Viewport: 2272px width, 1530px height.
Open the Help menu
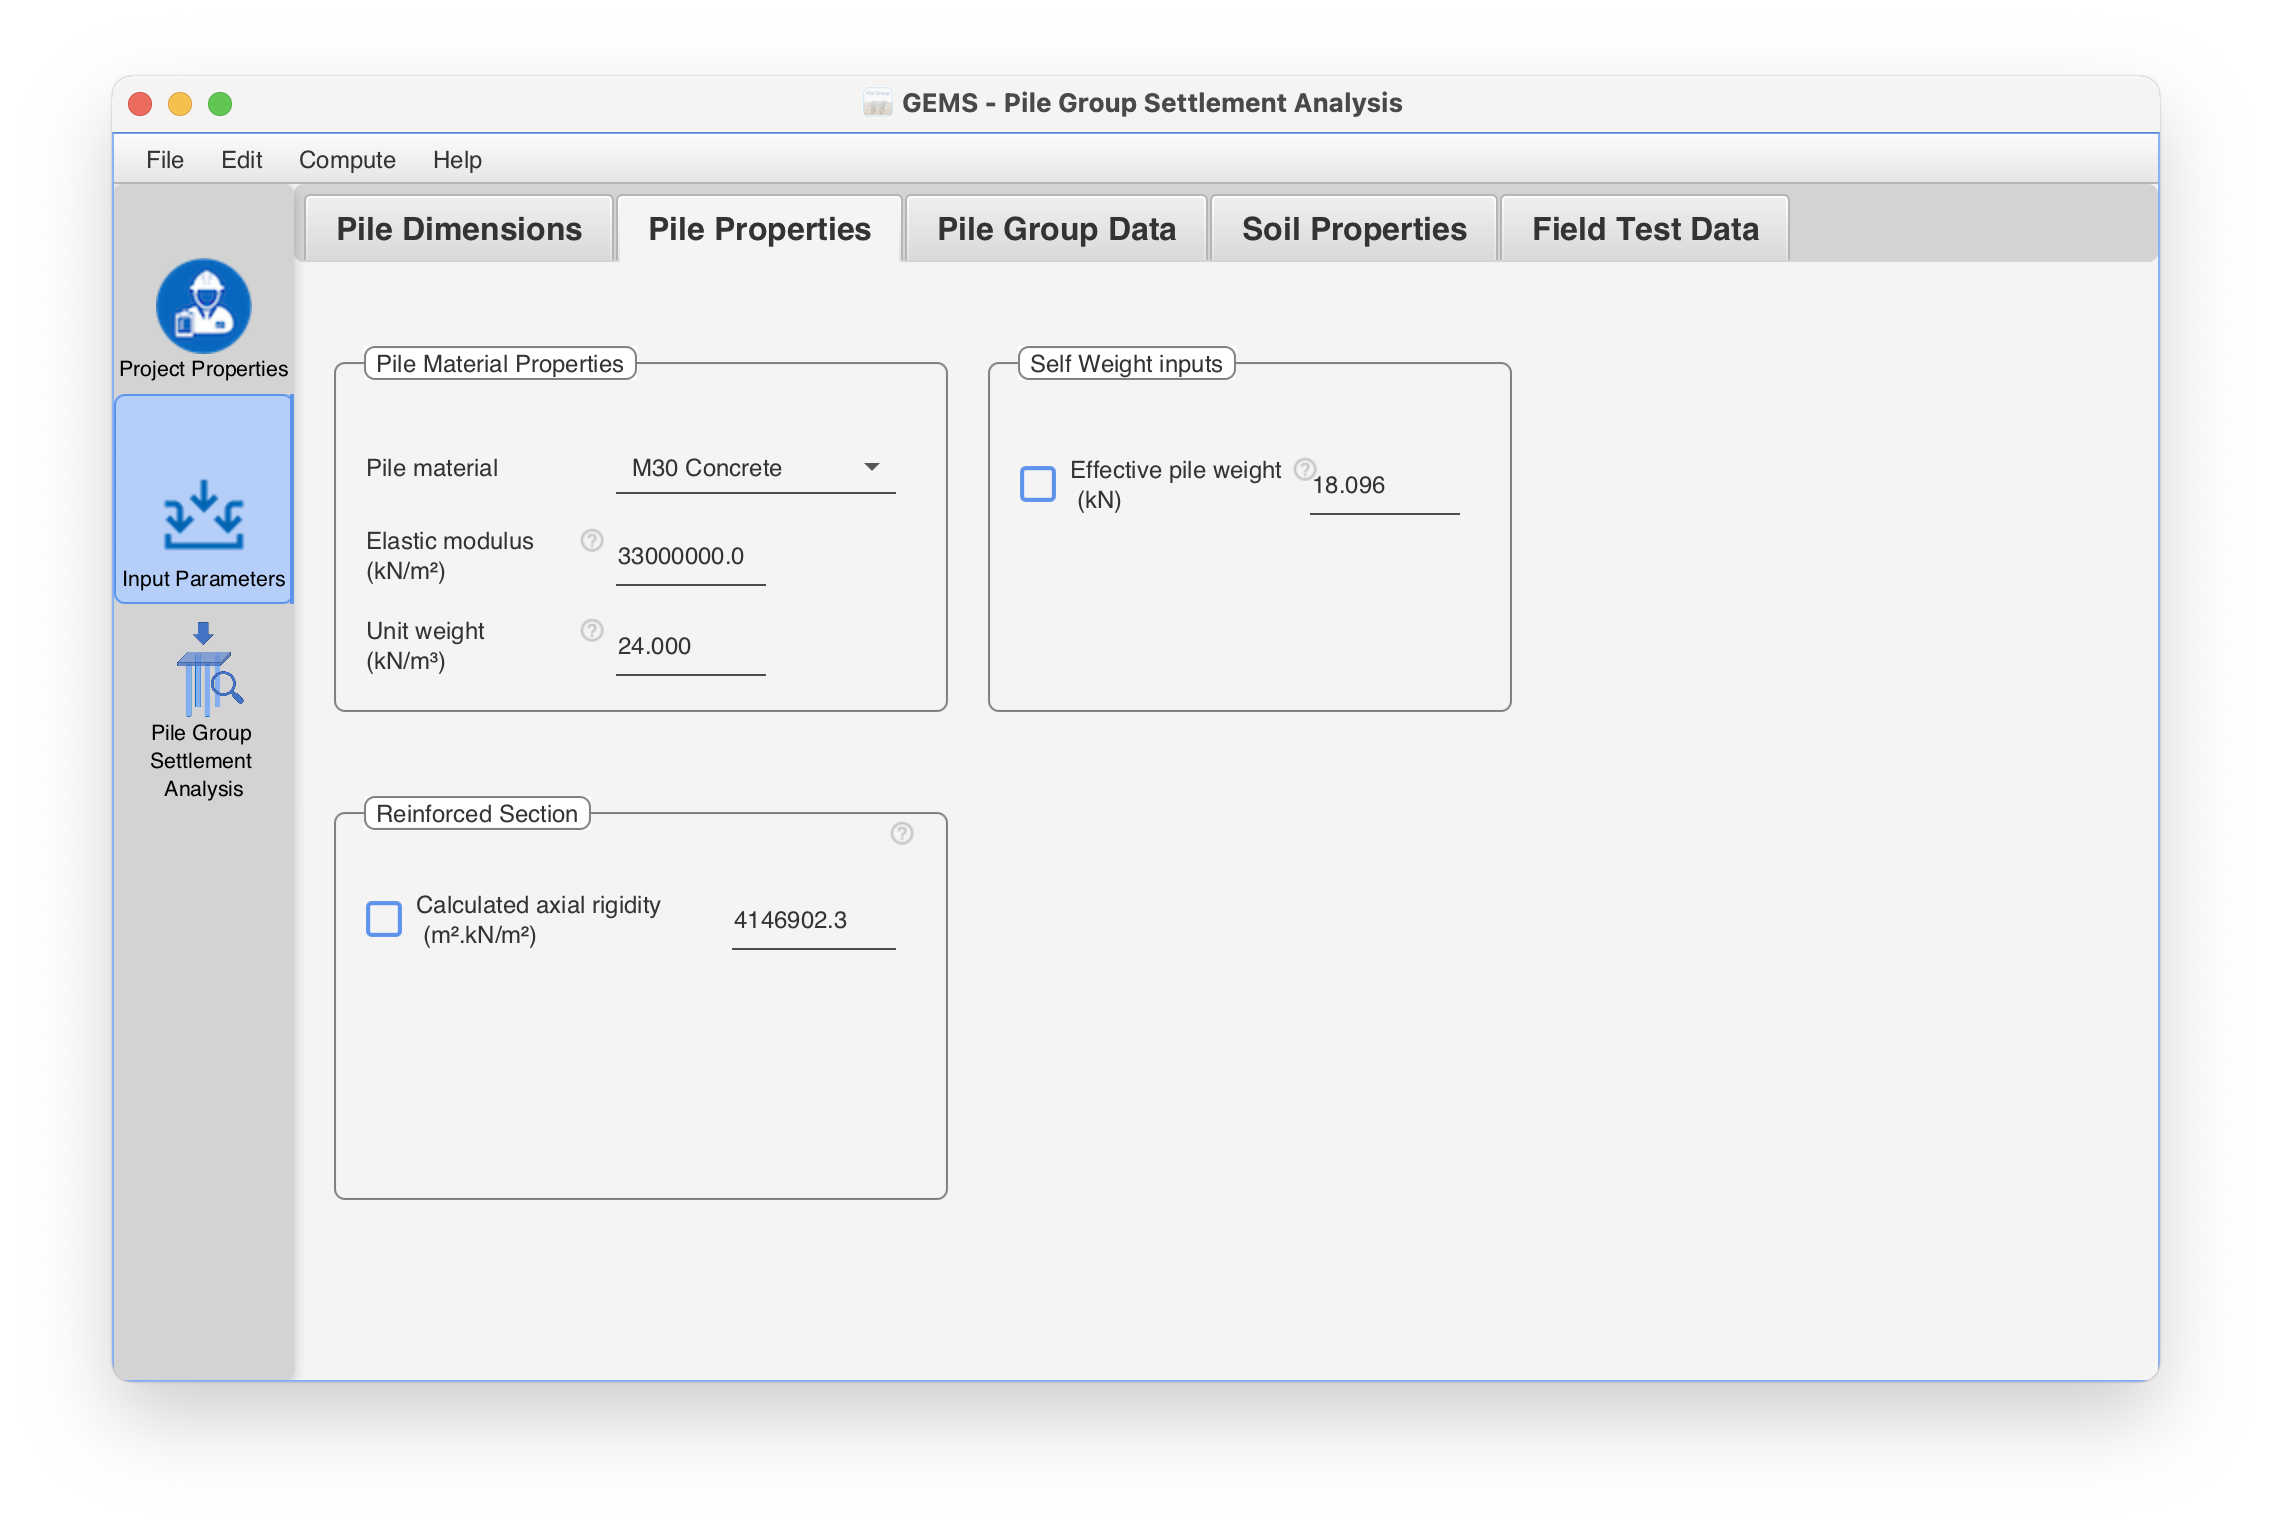point(456,157)
